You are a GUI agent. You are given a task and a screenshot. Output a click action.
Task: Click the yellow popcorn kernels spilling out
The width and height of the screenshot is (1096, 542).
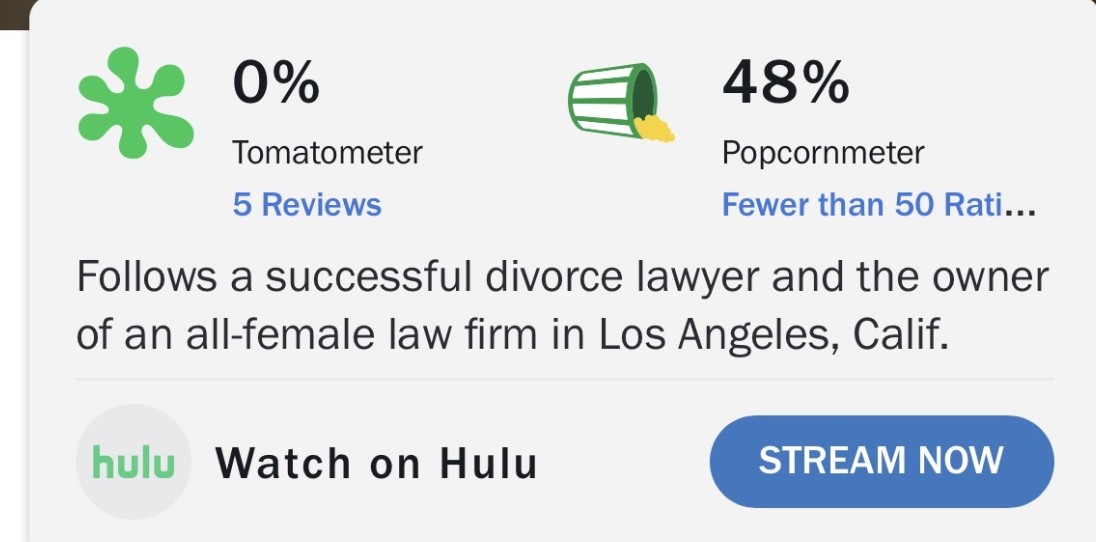(x=654, y=128)
